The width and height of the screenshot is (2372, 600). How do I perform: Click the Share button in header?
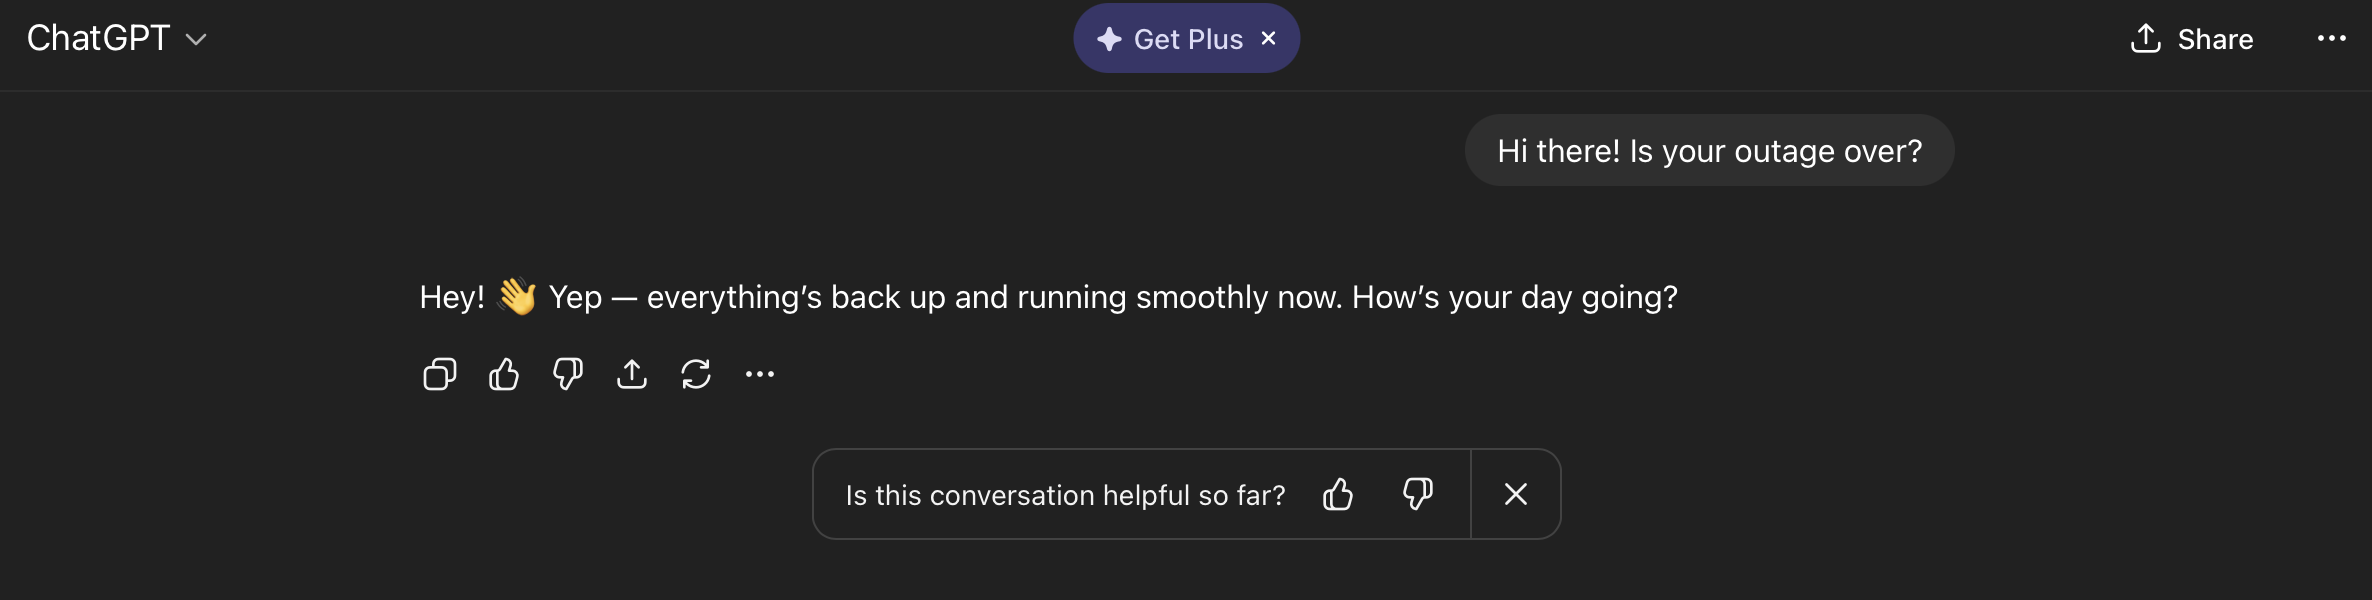pos(2215,39)
